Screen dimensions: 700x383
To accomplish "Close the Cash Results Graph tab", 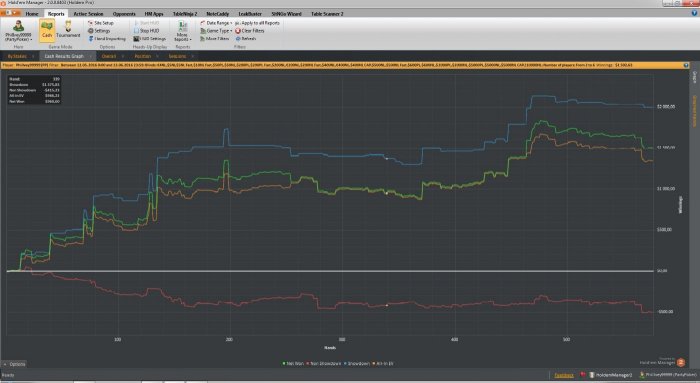I will pos(91,56).
